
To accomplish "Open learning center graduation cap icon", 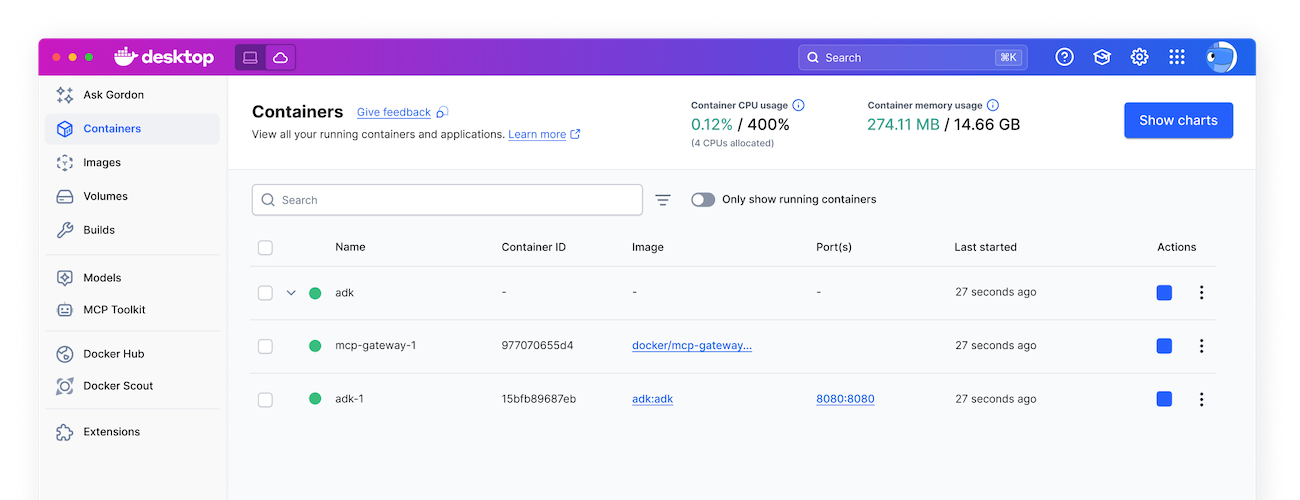I will point(1102,57).
